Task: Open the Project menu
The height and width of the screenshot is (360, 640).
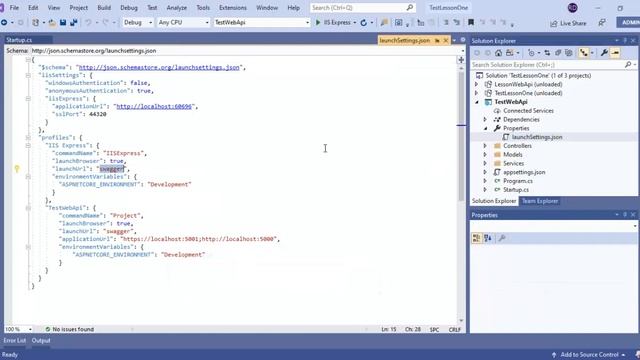Action: click(x=78, y=8)
